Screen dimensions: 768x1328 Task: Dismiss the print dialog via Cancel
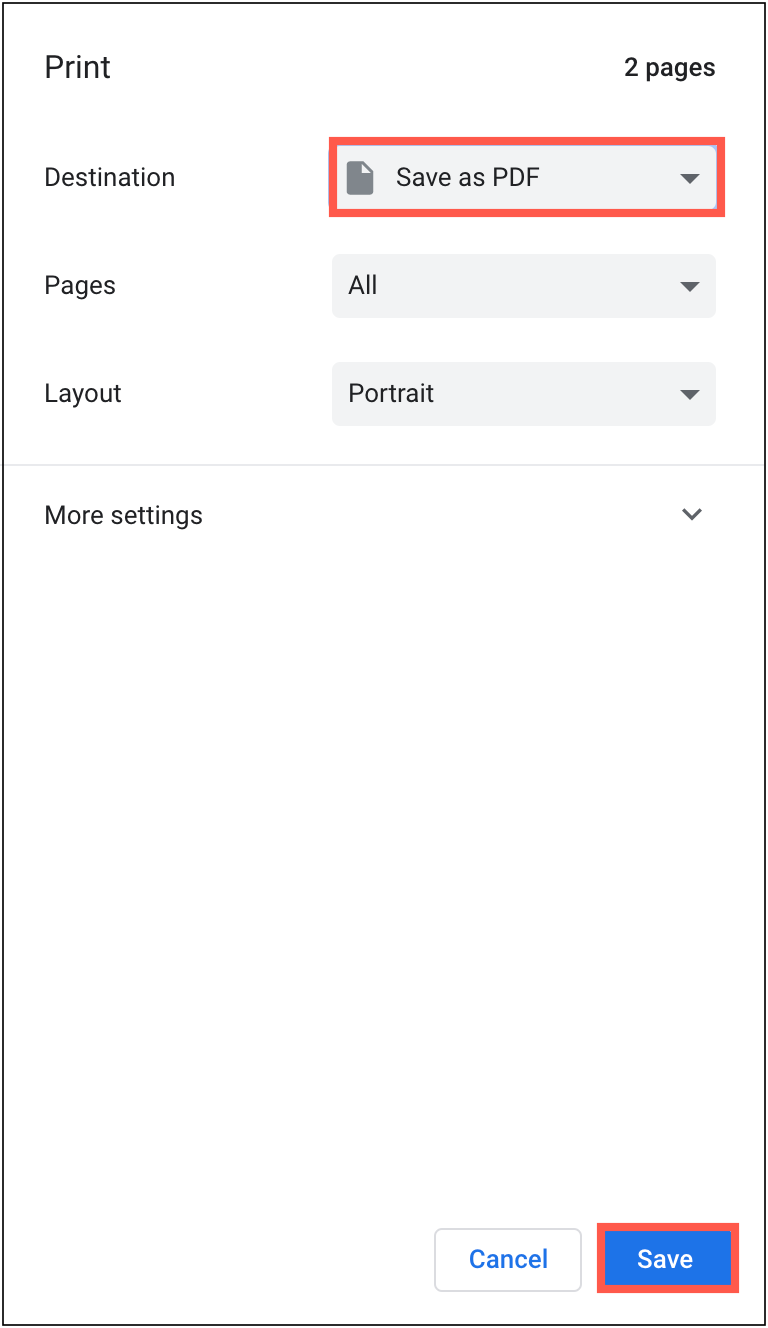[508, 1259]
